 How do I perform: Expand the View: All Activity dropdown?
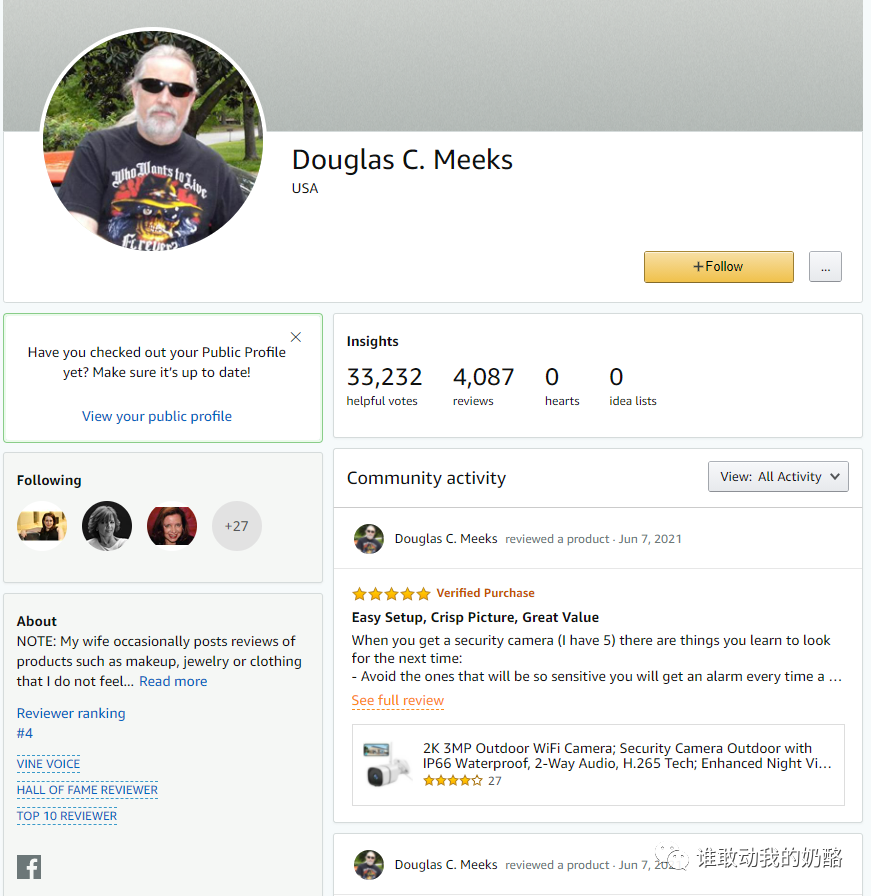(x=778, y=477)
